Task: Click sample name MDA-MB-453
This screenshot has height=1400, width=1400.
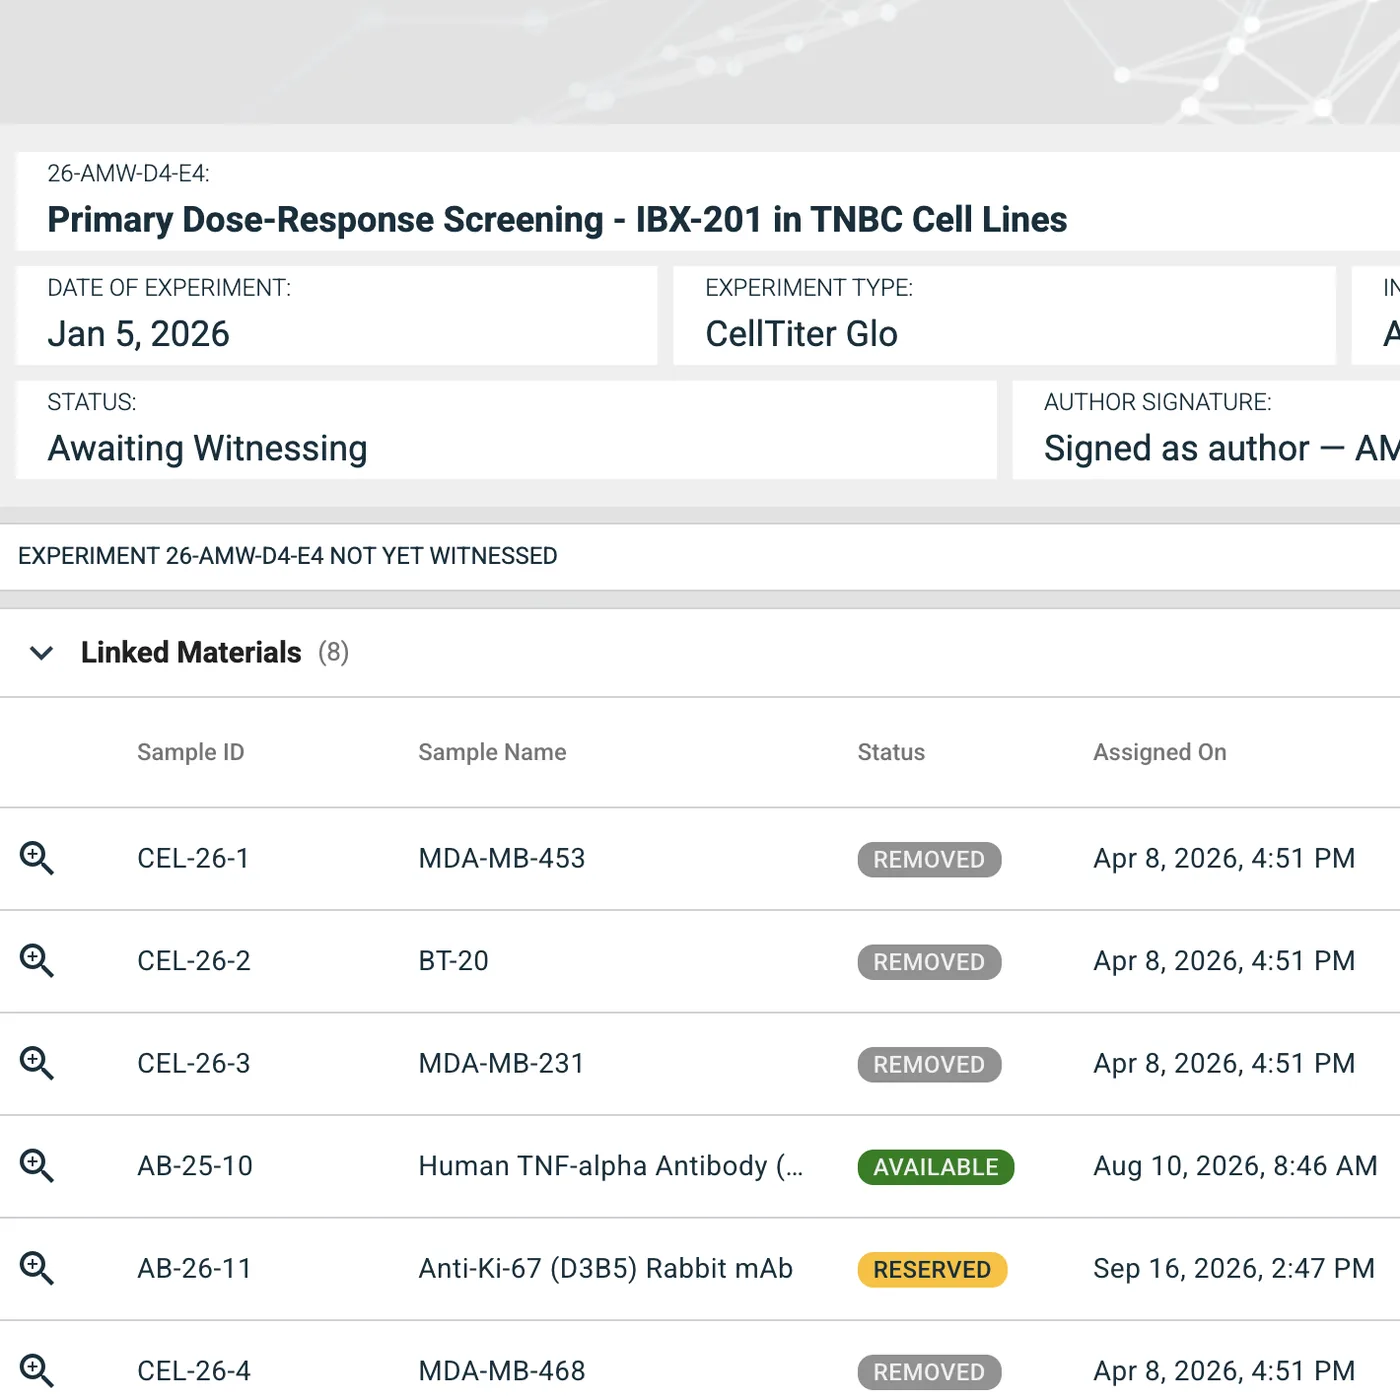Action: coord(502,858)
